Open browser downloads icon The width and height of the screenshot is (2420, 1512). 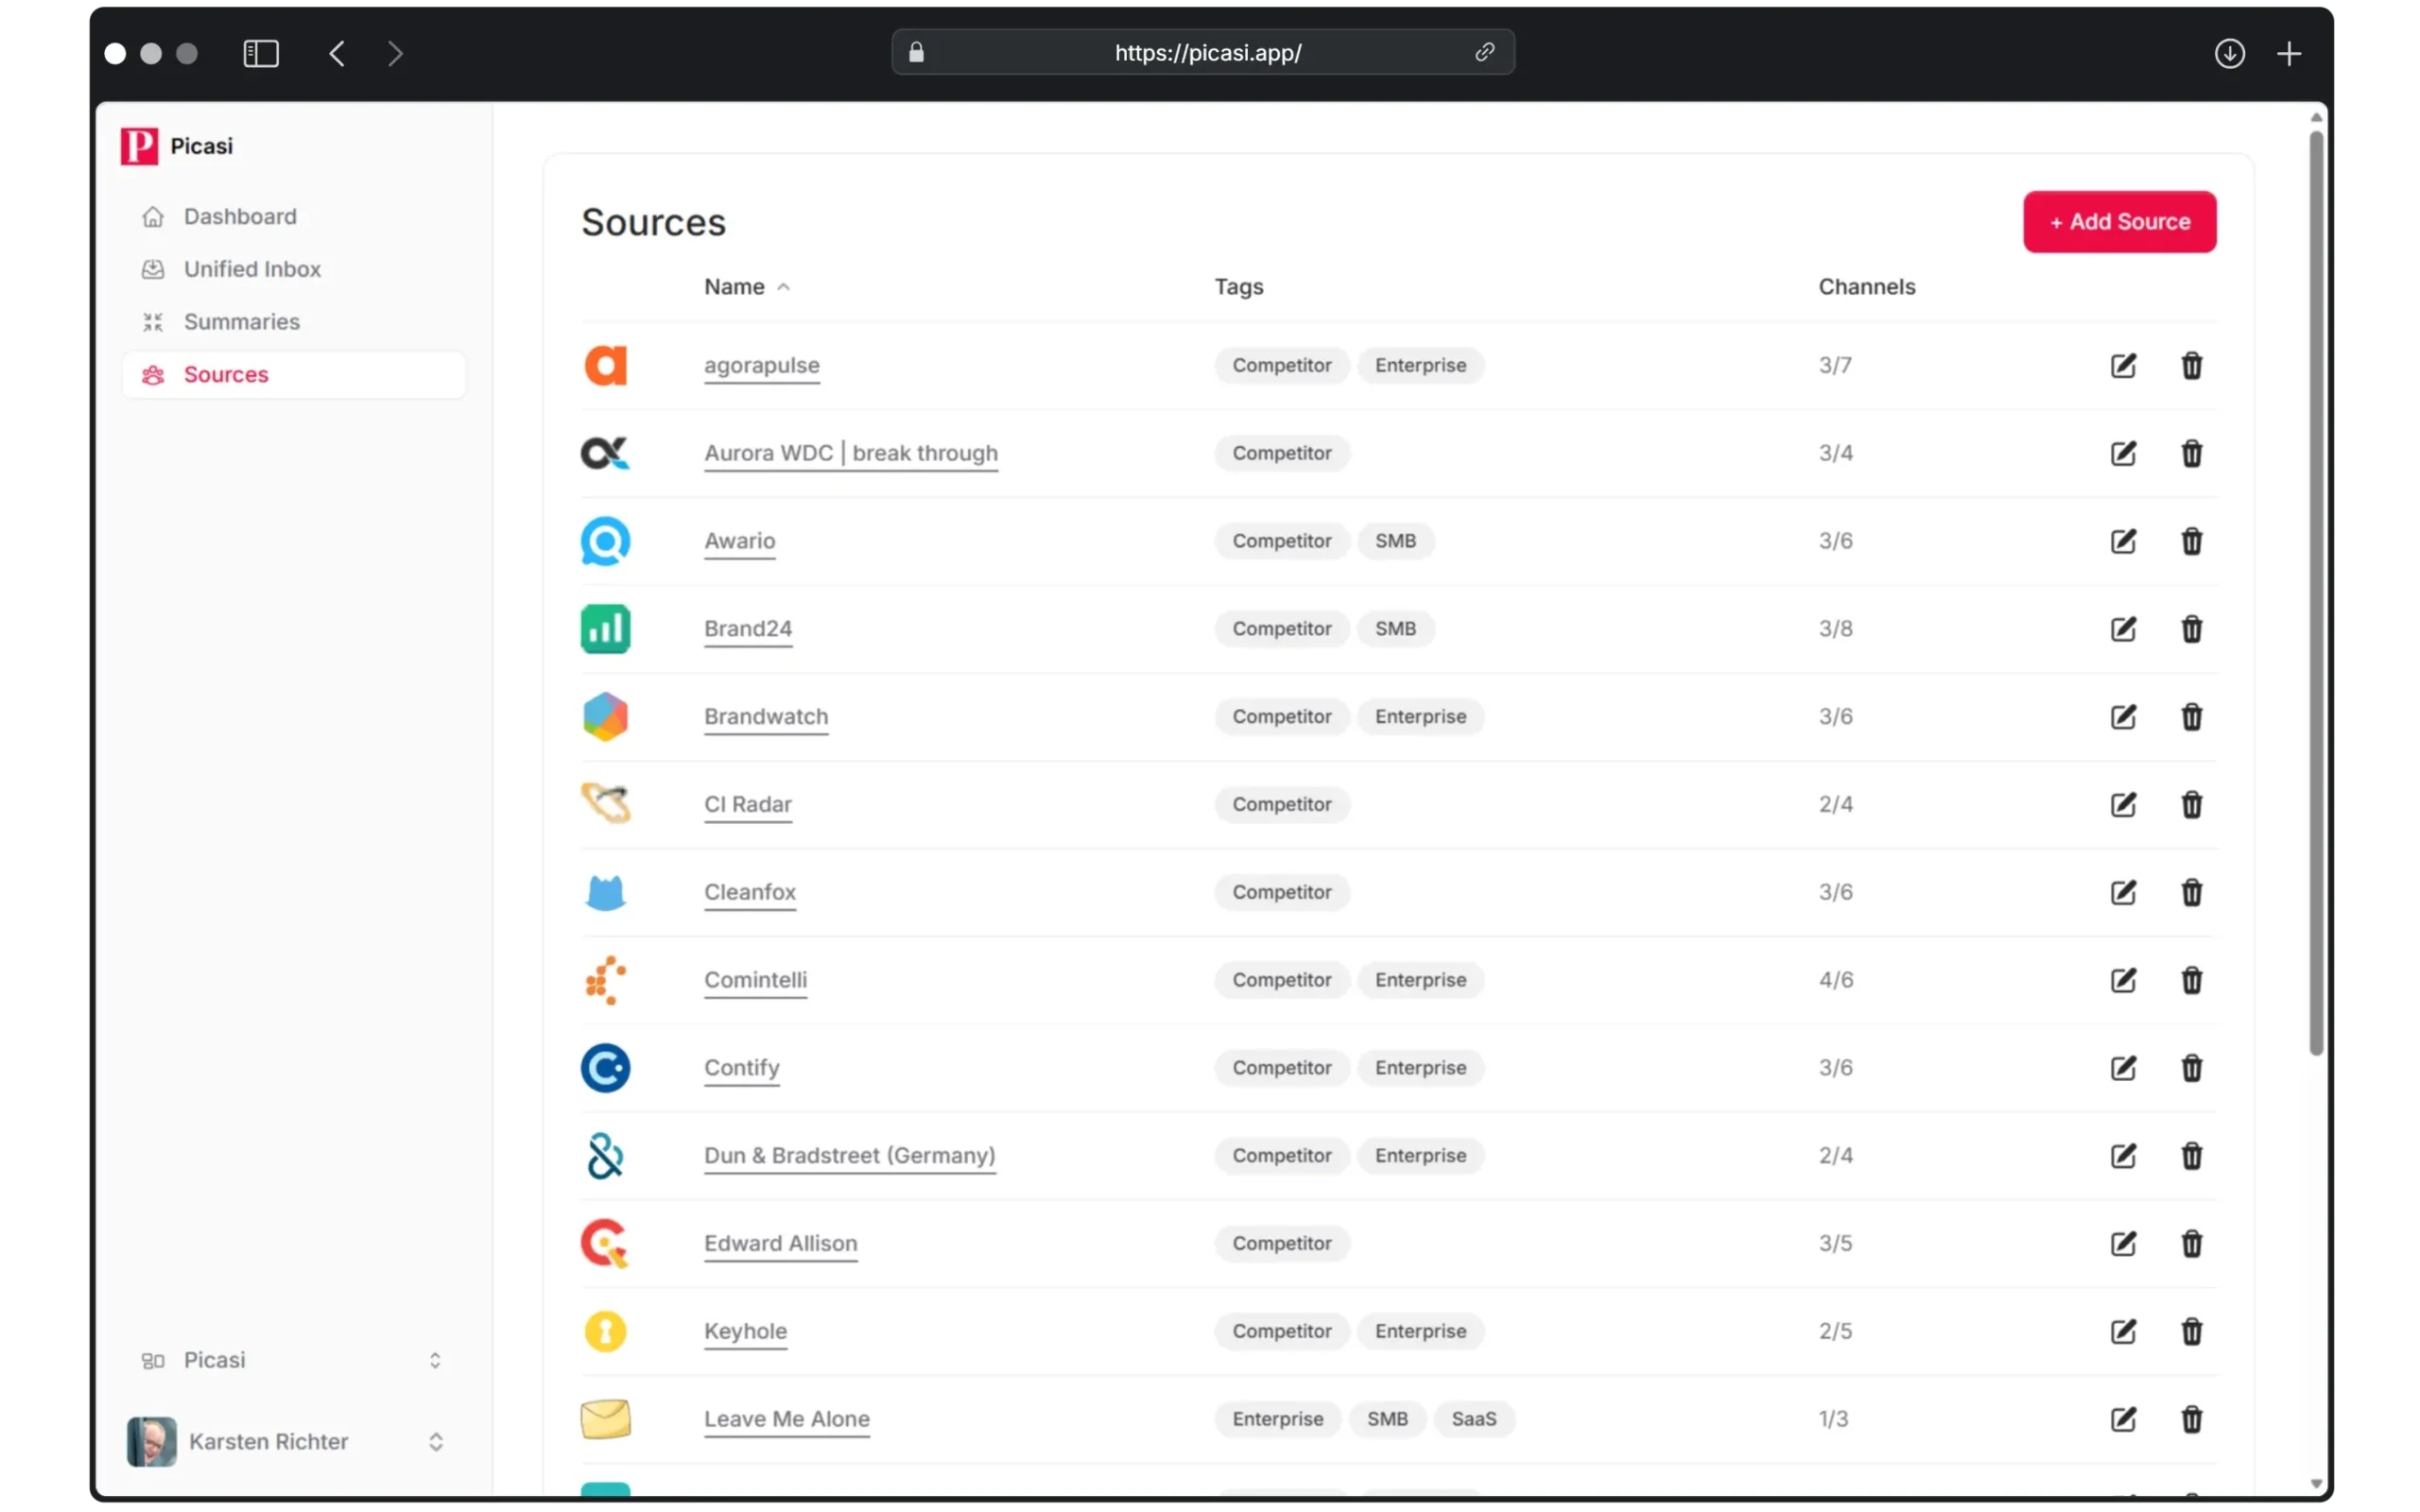click(x=2229, y=53)
